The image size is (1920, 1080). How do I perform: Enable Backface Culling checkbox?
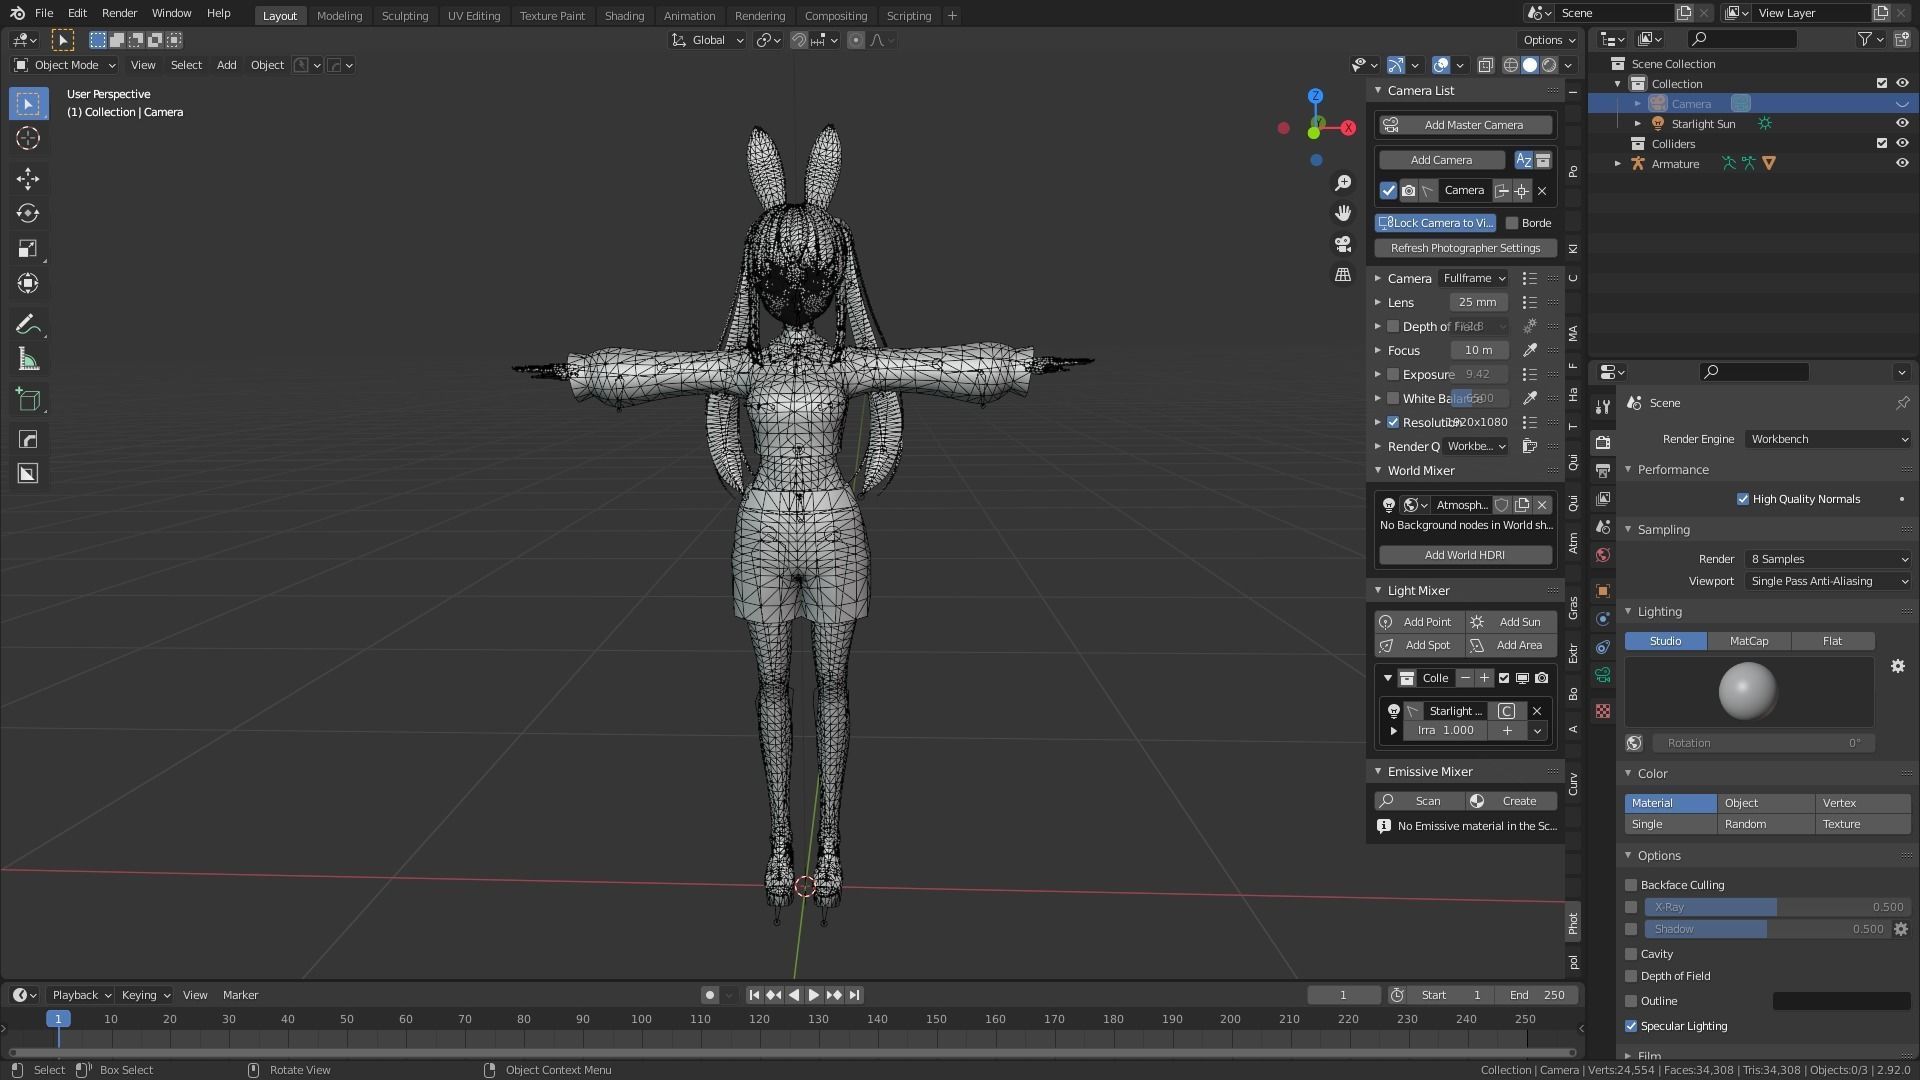tap(1631, 885)
